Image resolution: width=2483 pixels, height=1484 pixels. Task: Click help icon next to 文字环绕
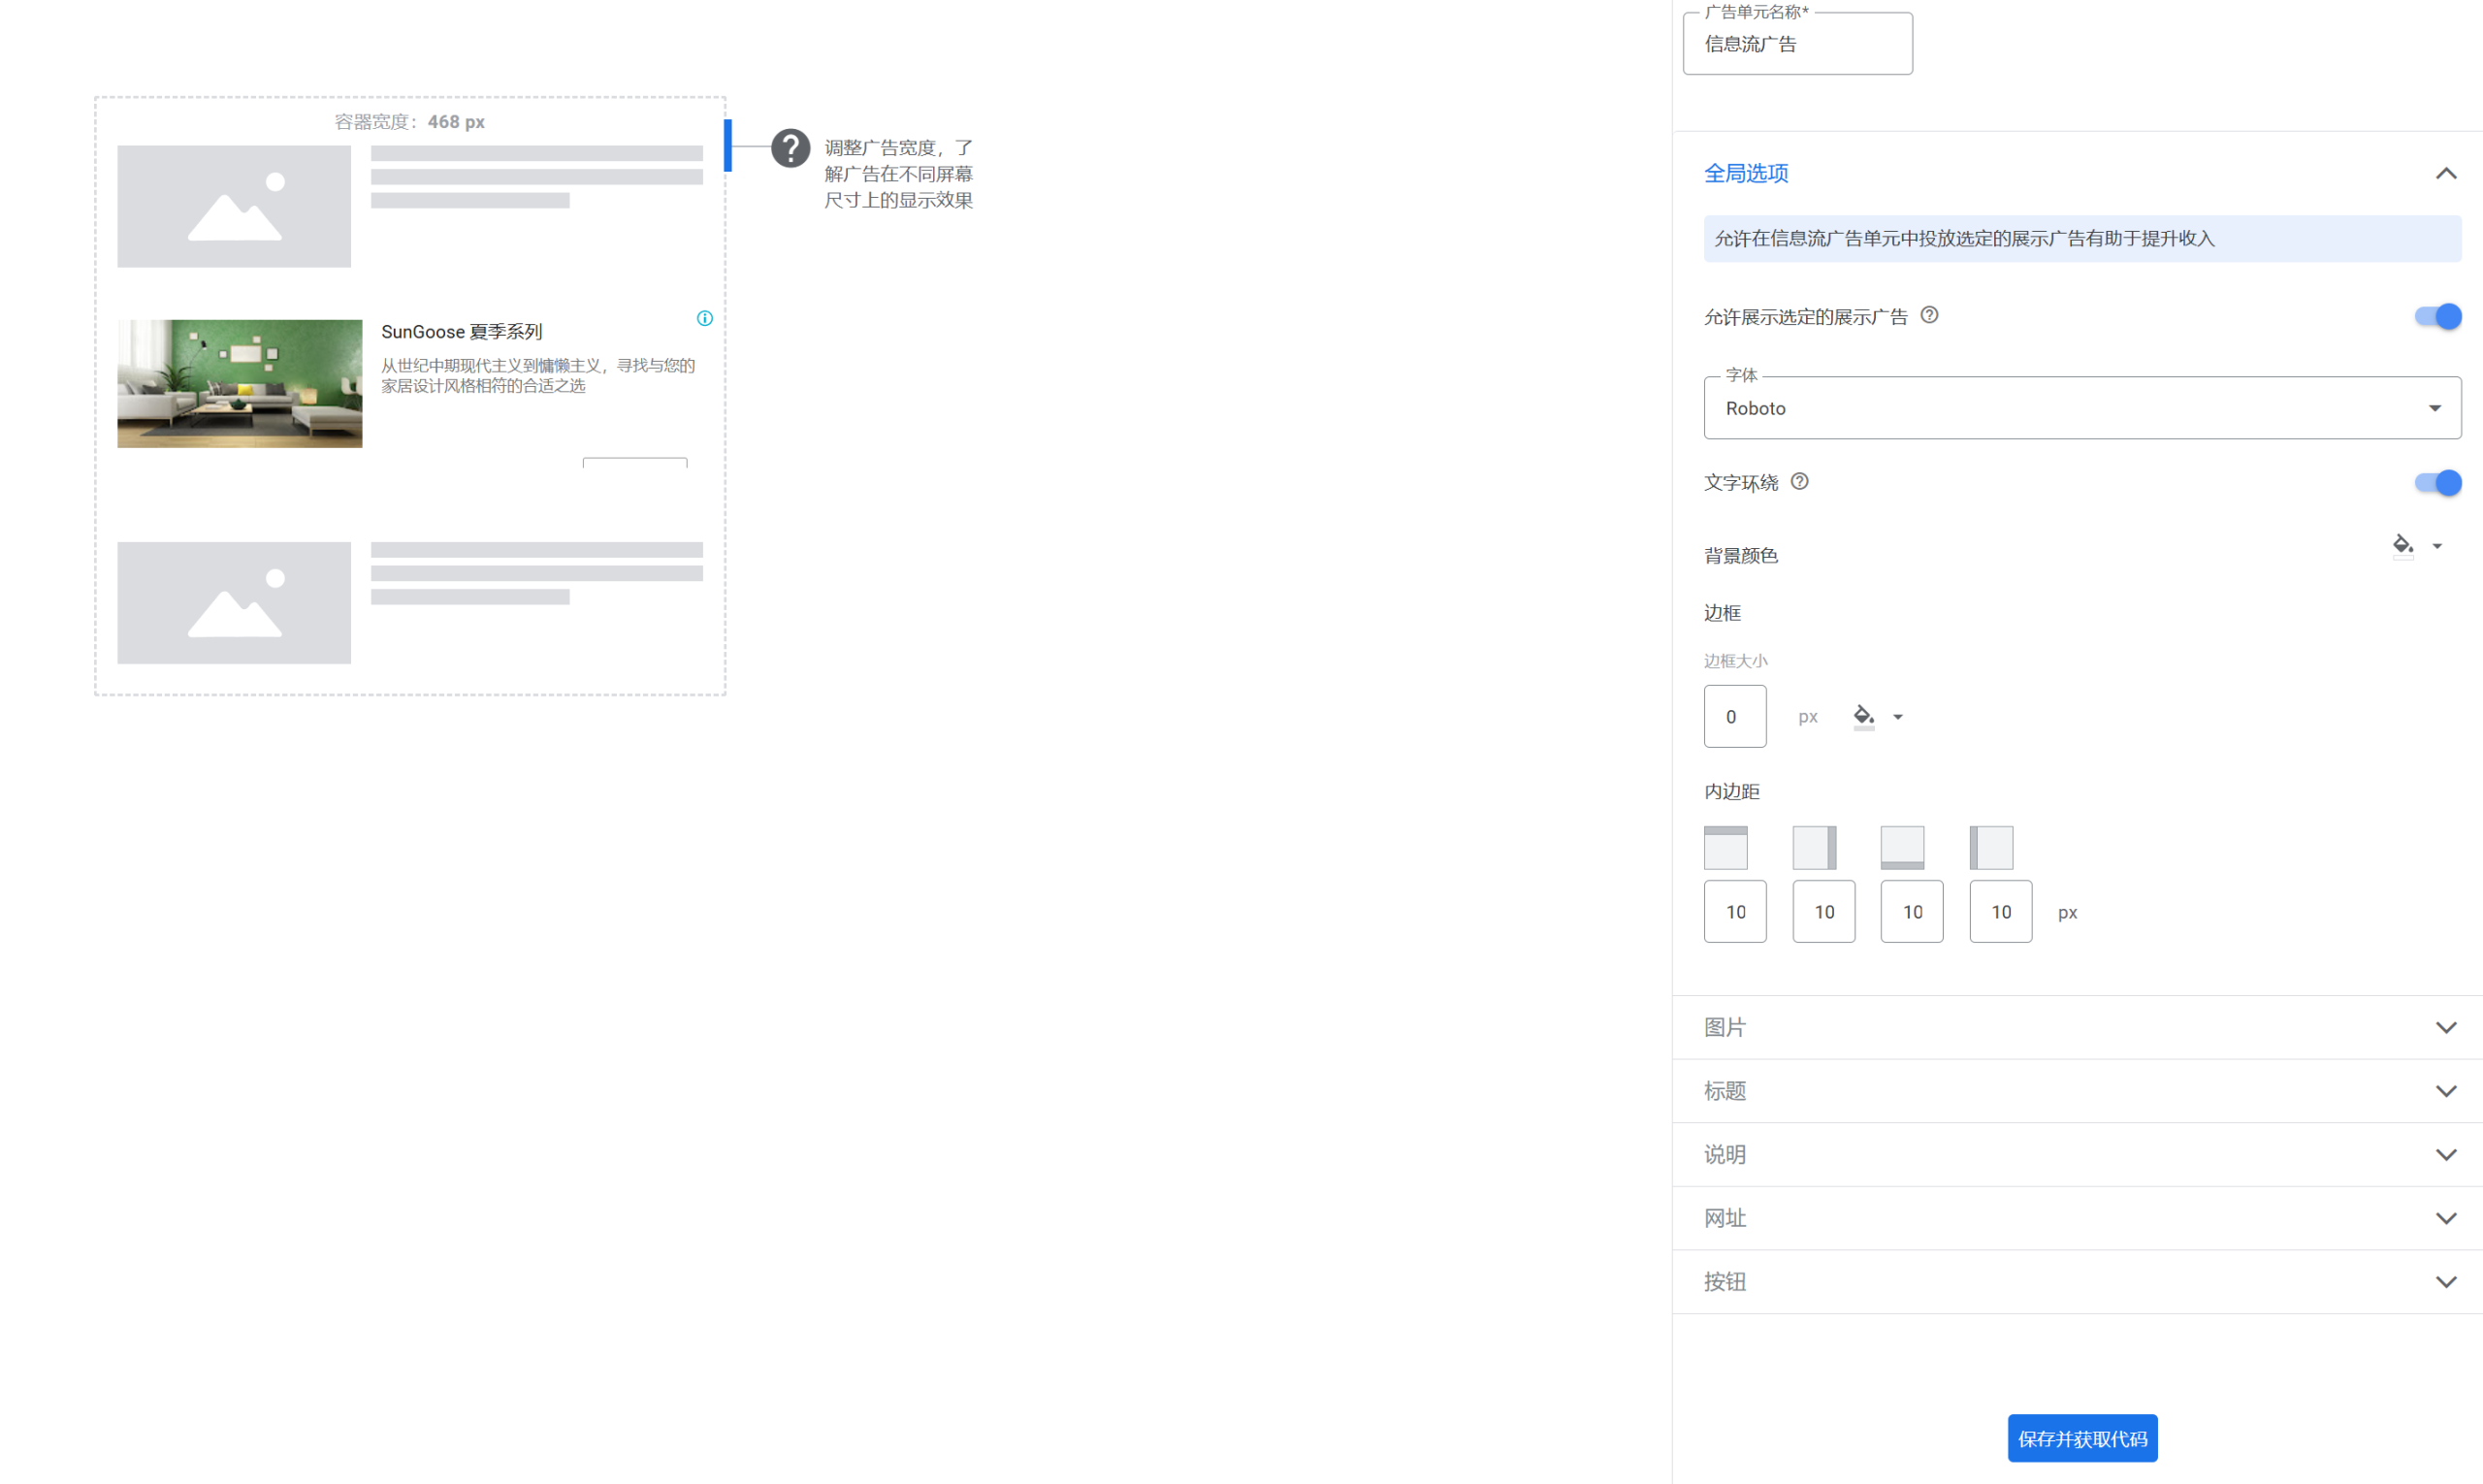tap(1799, 481)
